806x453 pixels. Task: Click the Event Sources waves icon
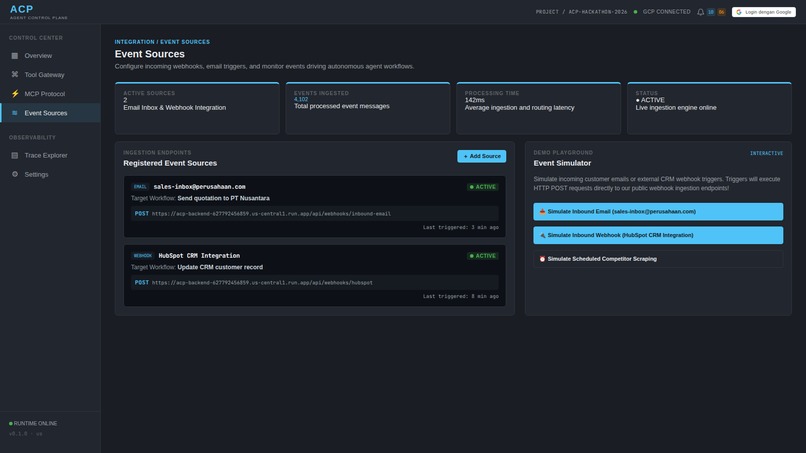pos(14,113)
